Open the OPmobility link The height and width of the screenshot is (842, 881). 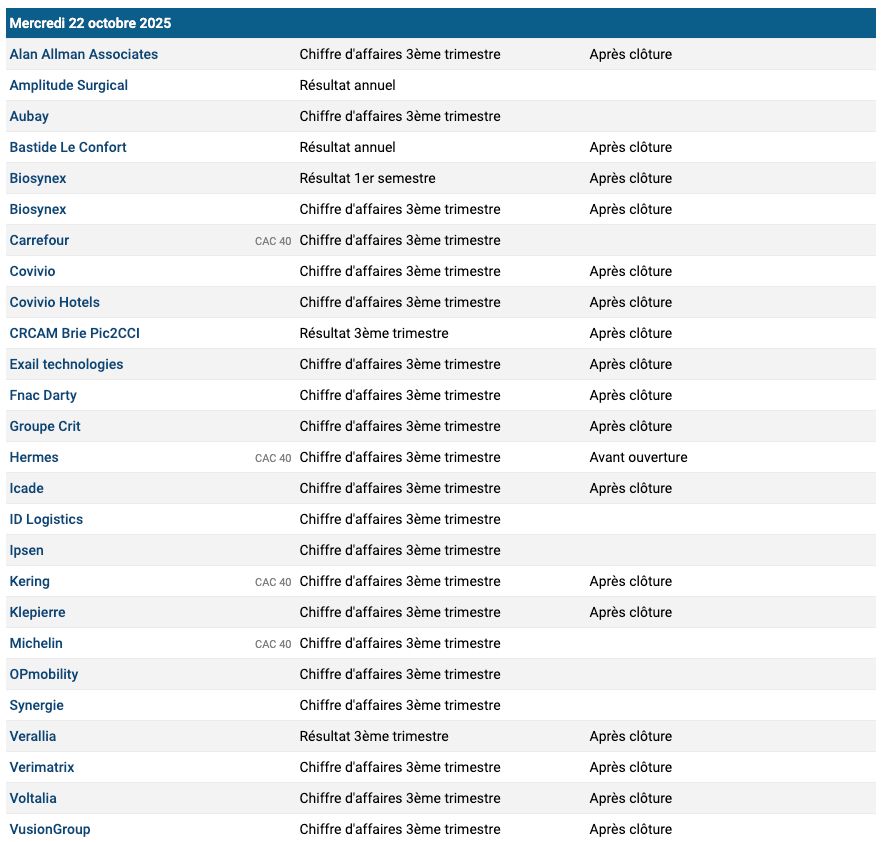(x=44, y=674)
